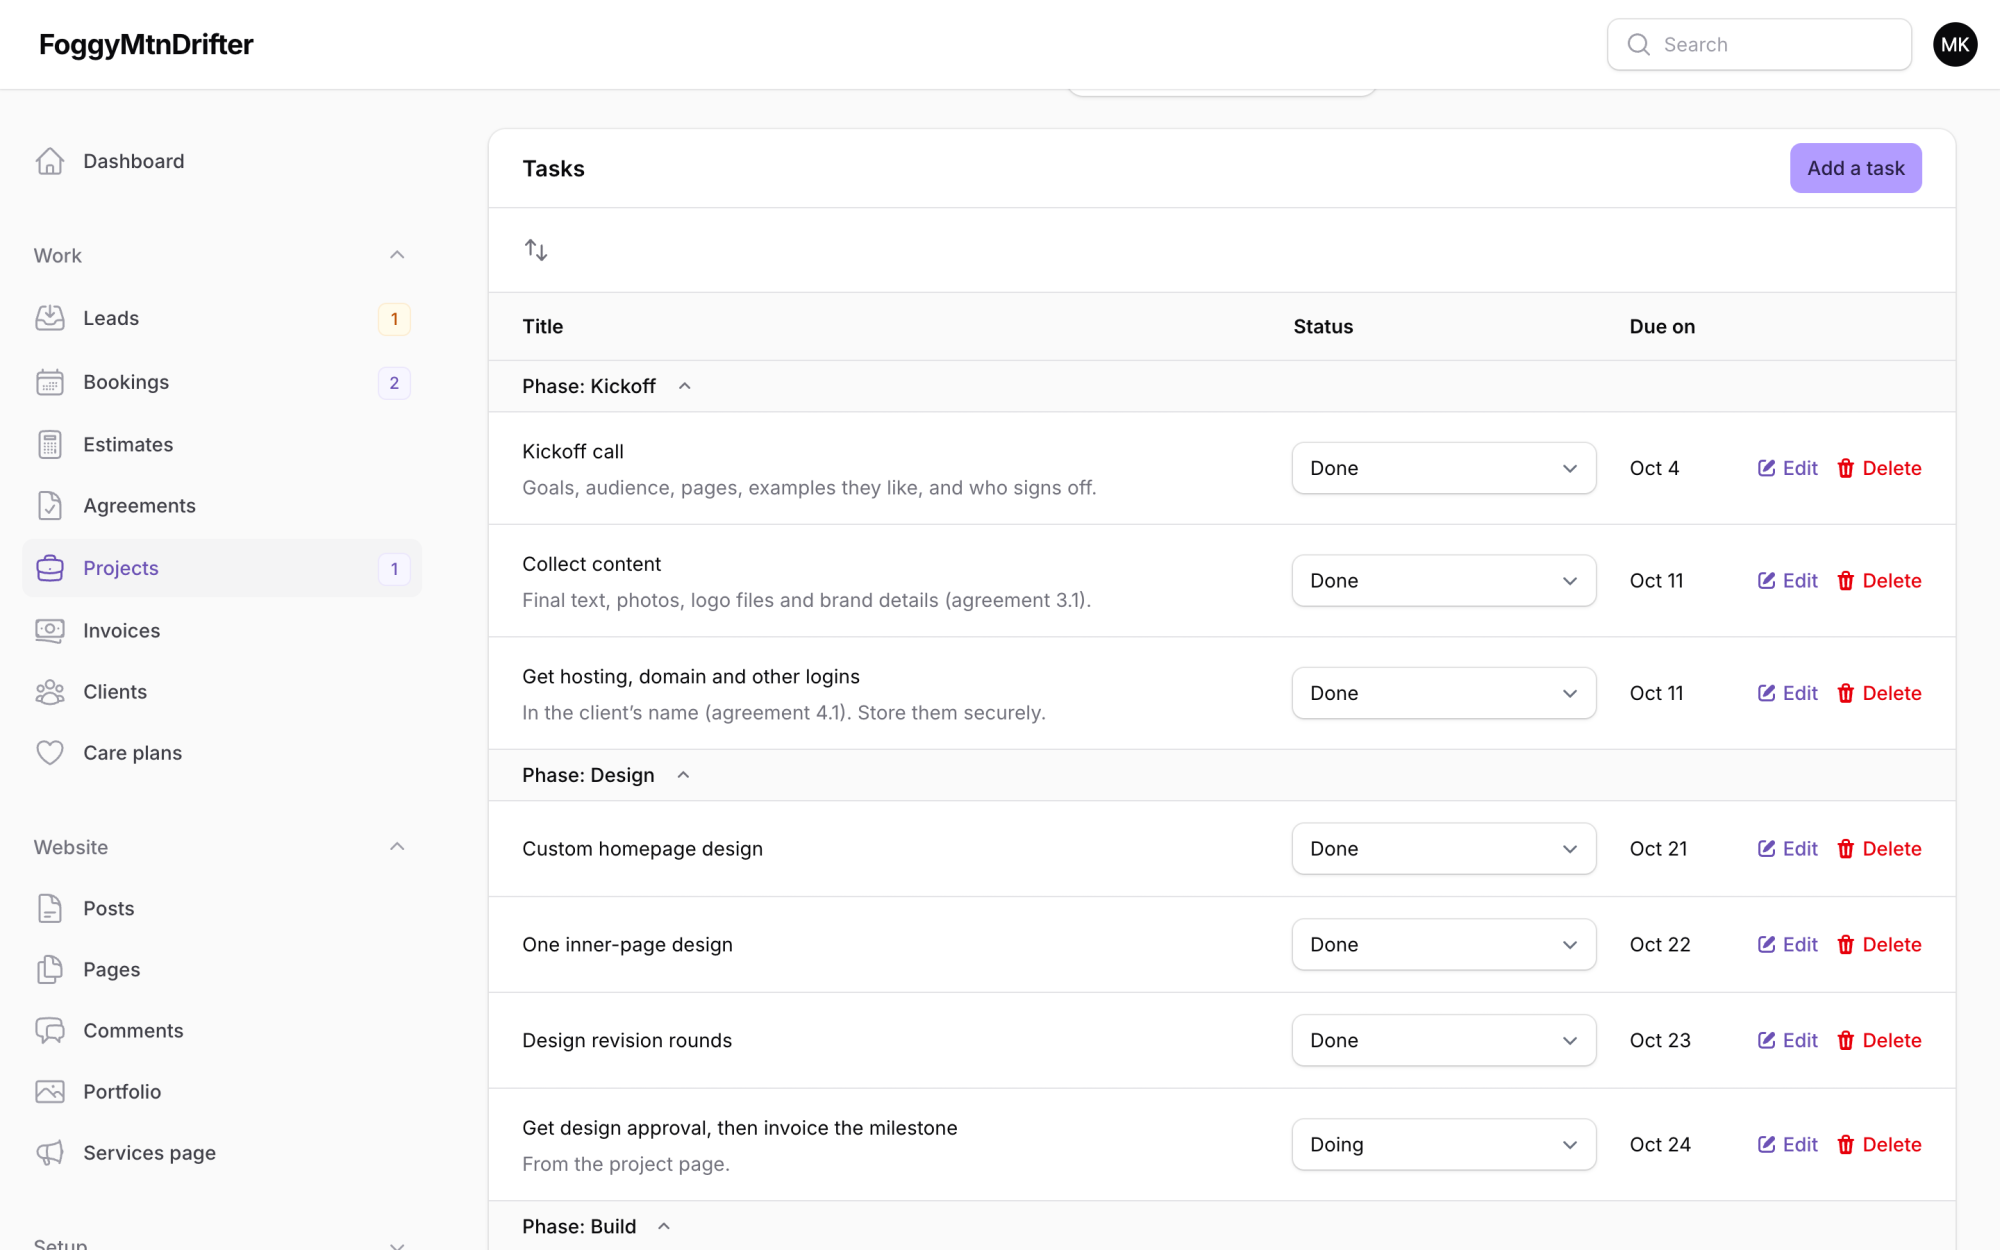
Task: Click the pencil icon for Design revision rounds
Action: 1767,1040
